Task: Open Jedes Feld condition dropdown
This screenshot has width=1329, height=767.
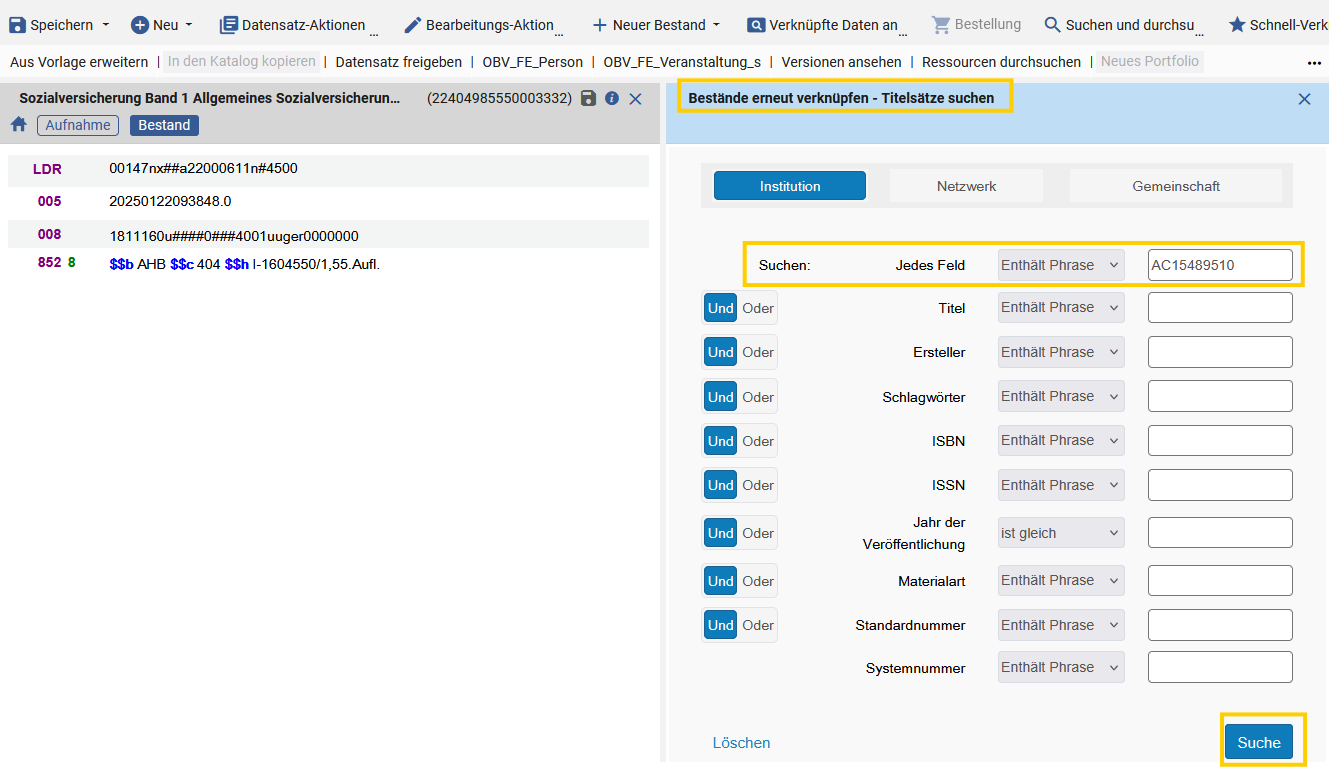Action: [1061, 265]
